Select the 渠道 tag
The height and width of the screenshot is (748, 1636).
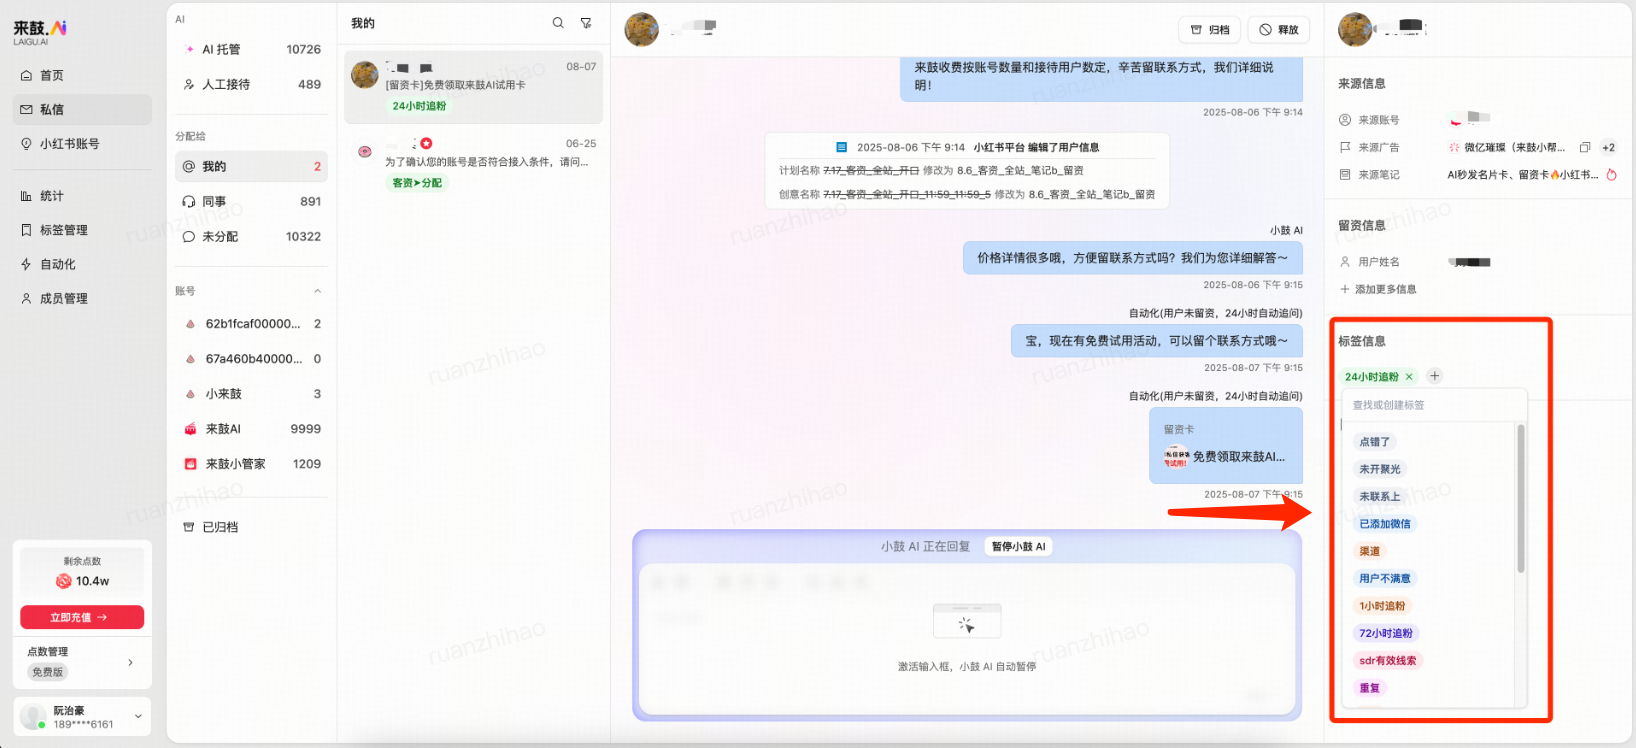[1369, 551]
